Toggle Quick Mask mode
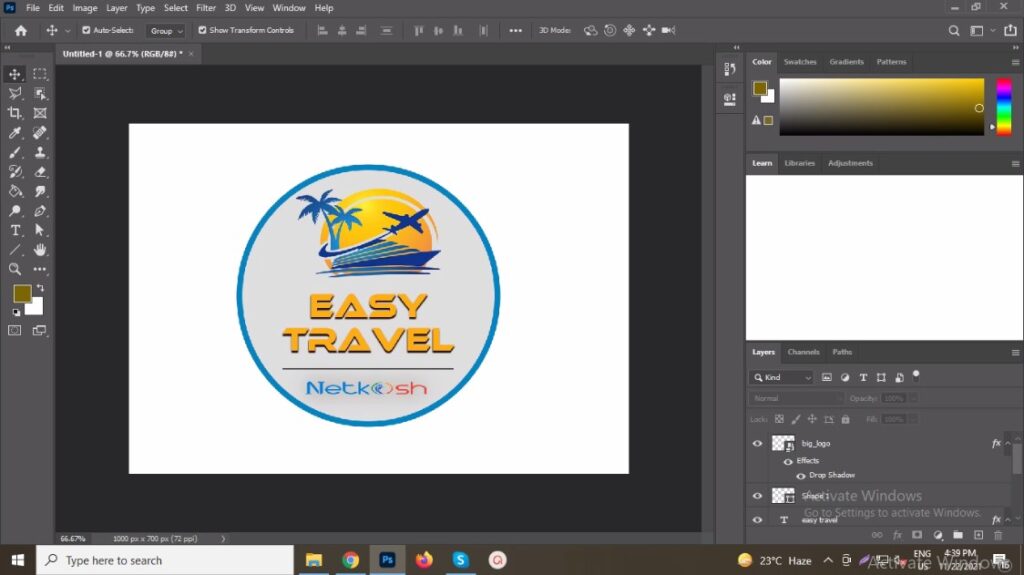The image size is (1024, 575). tap(14, 331)
